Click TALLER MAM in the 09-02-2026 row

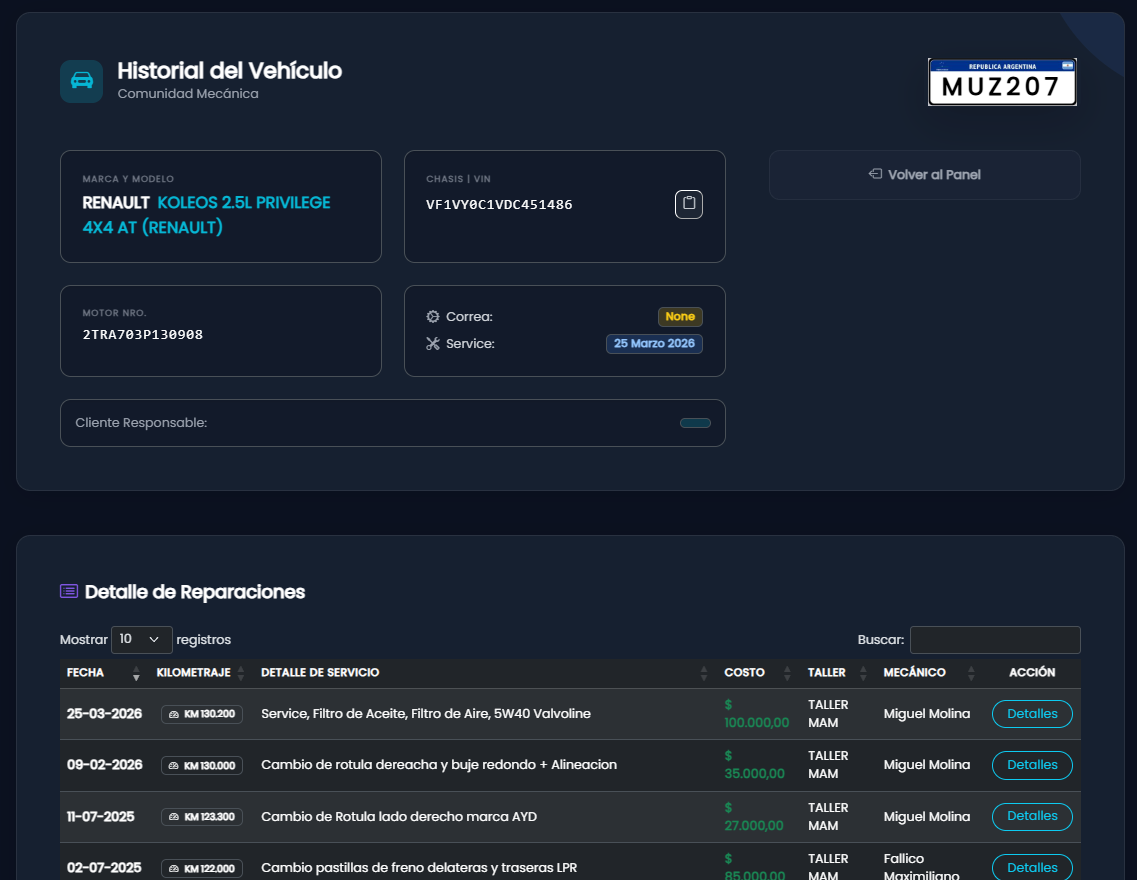pyautogui.click(x=828, y=765)
